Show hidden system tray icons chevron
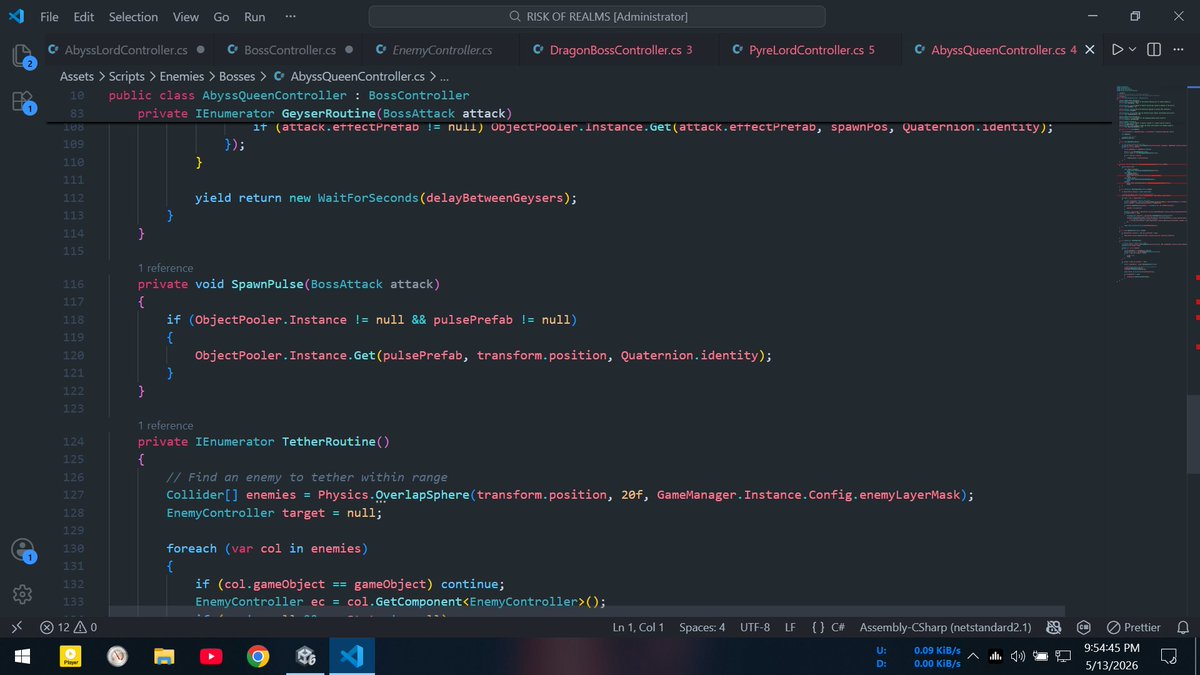The height and width of the screenshot is (675, 1200). point(972,656)
